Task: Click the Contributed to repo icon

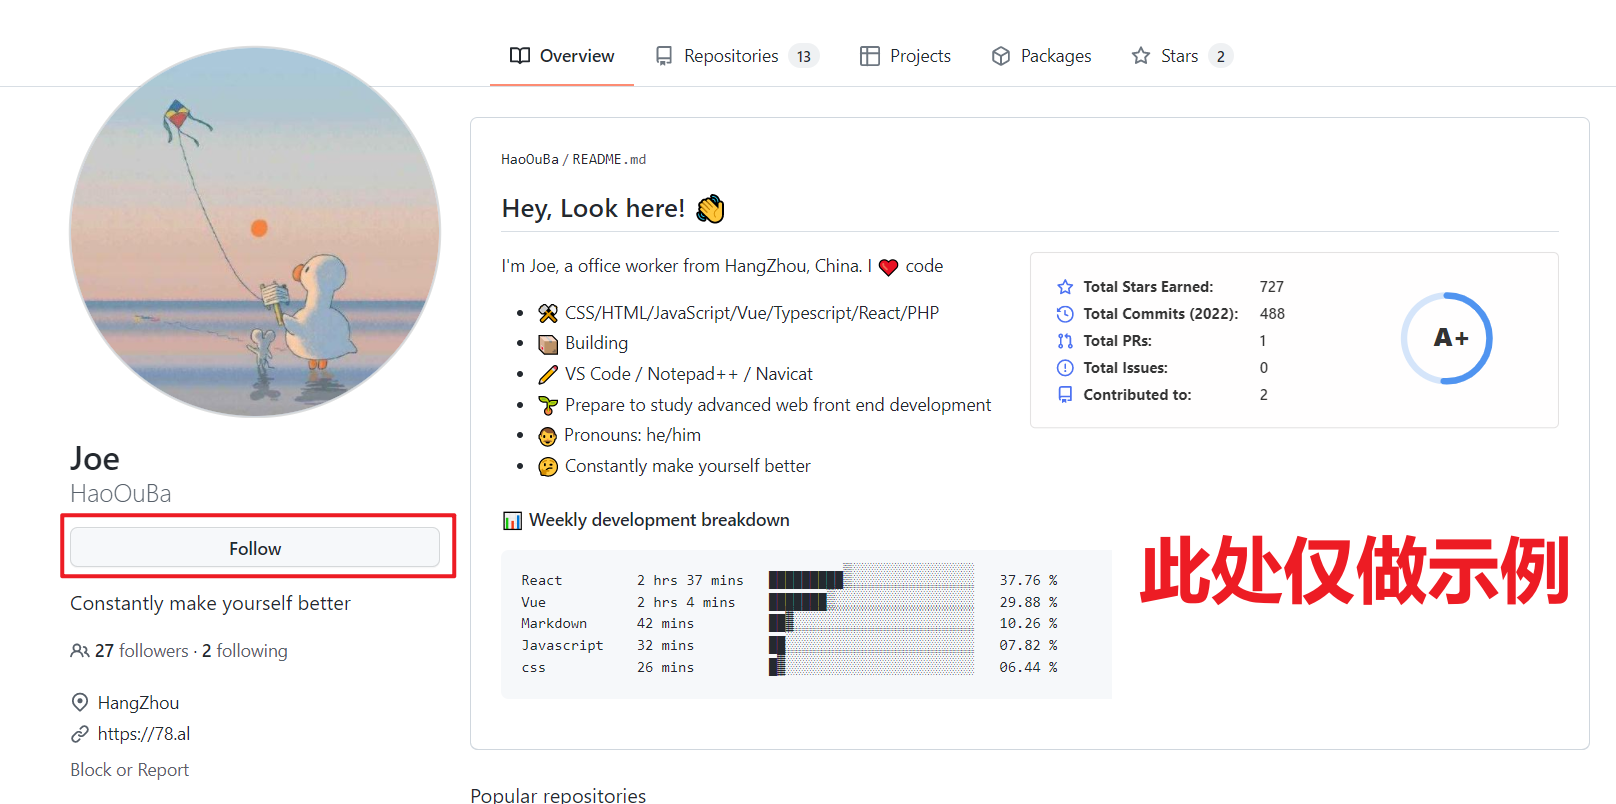Action: point(1065,395)
